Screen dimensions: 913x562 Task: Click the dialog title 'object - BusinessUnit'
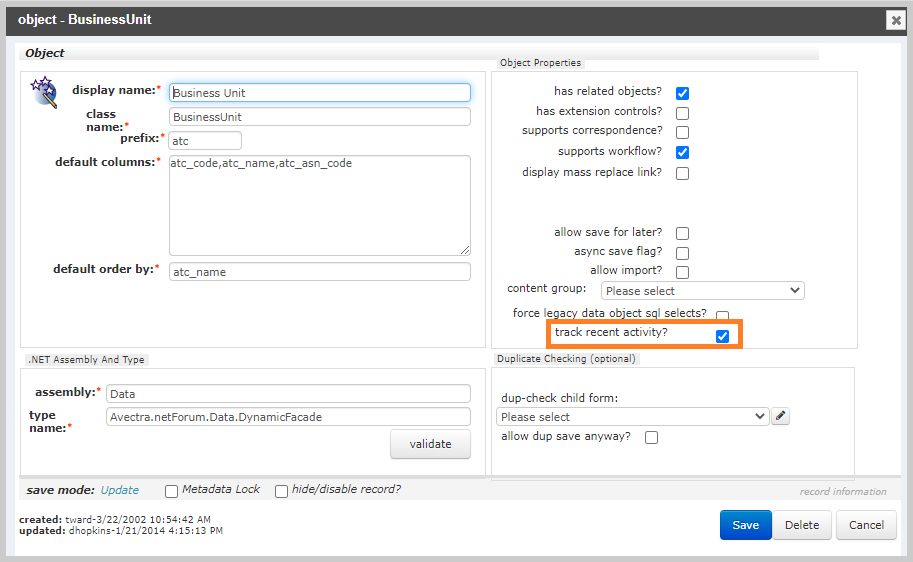[84, 19]
